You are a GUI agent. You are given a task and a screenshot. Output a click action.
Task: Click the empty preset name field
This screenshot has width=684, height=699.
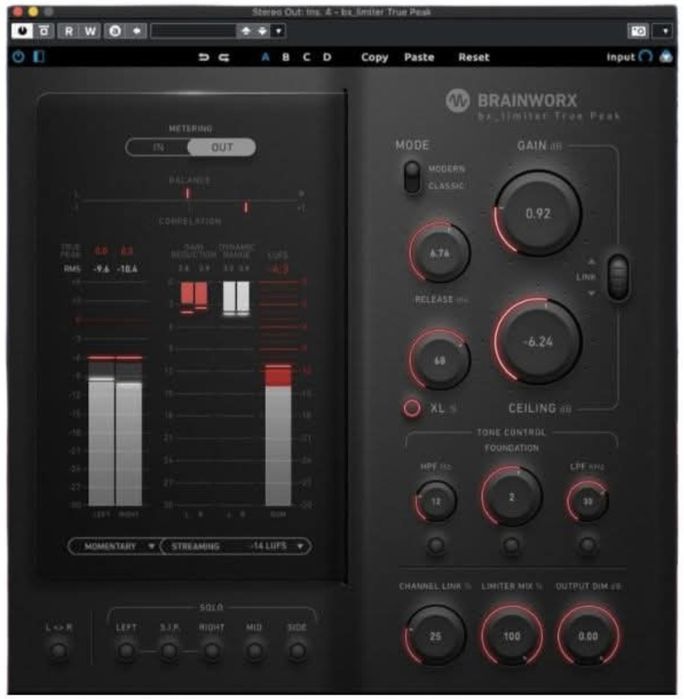point(194,31)
